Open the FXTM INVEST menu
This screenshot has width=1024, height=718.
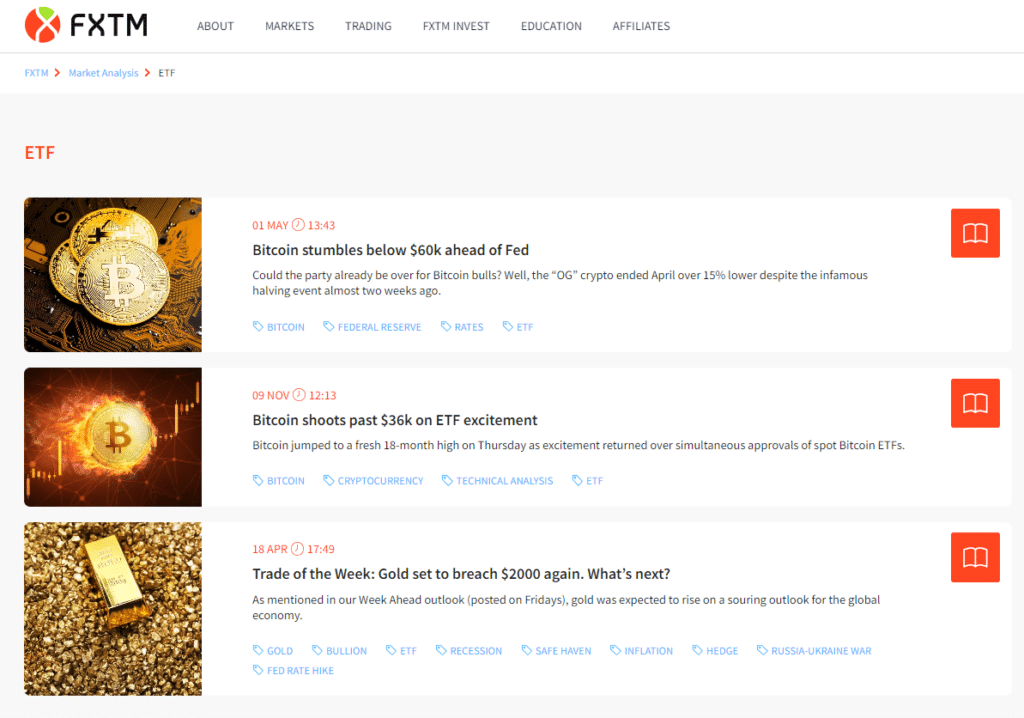[x=456, y=26]
